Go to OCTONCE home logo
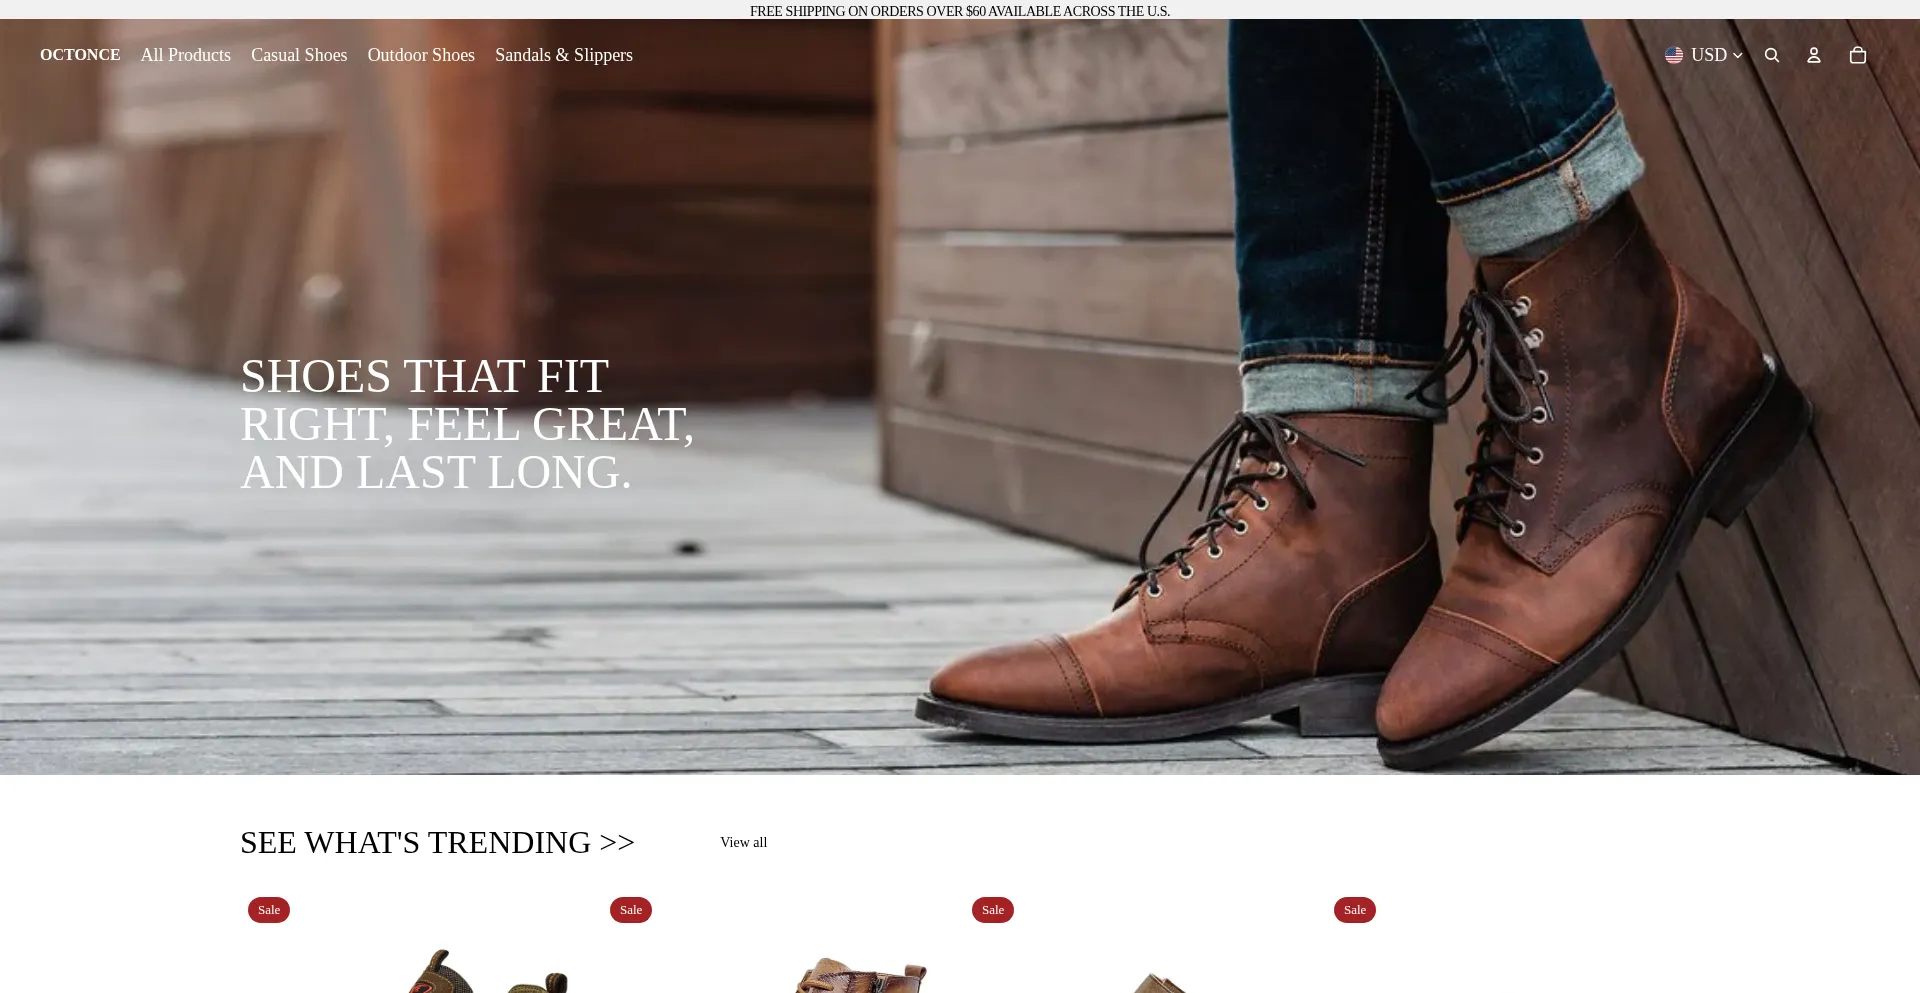The width and height of the screenshot is (1920, 993). click(x=80, y=55)
